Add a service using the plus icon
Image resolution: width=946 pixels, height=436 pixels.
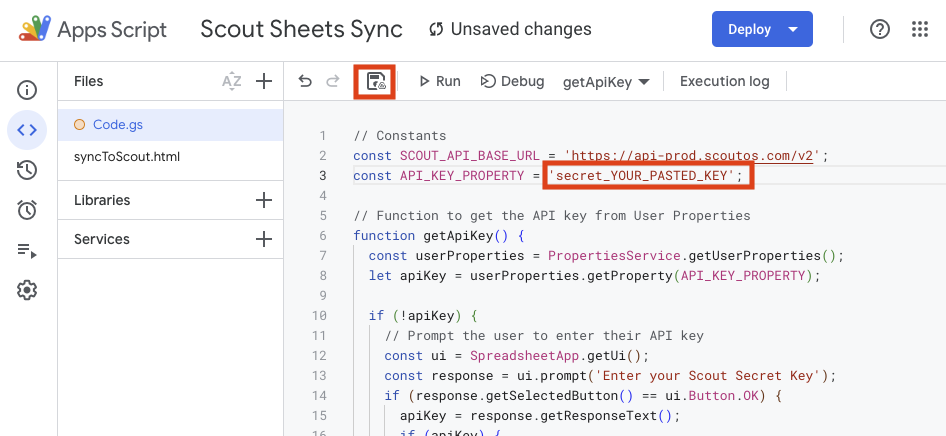tap(264, 239)
